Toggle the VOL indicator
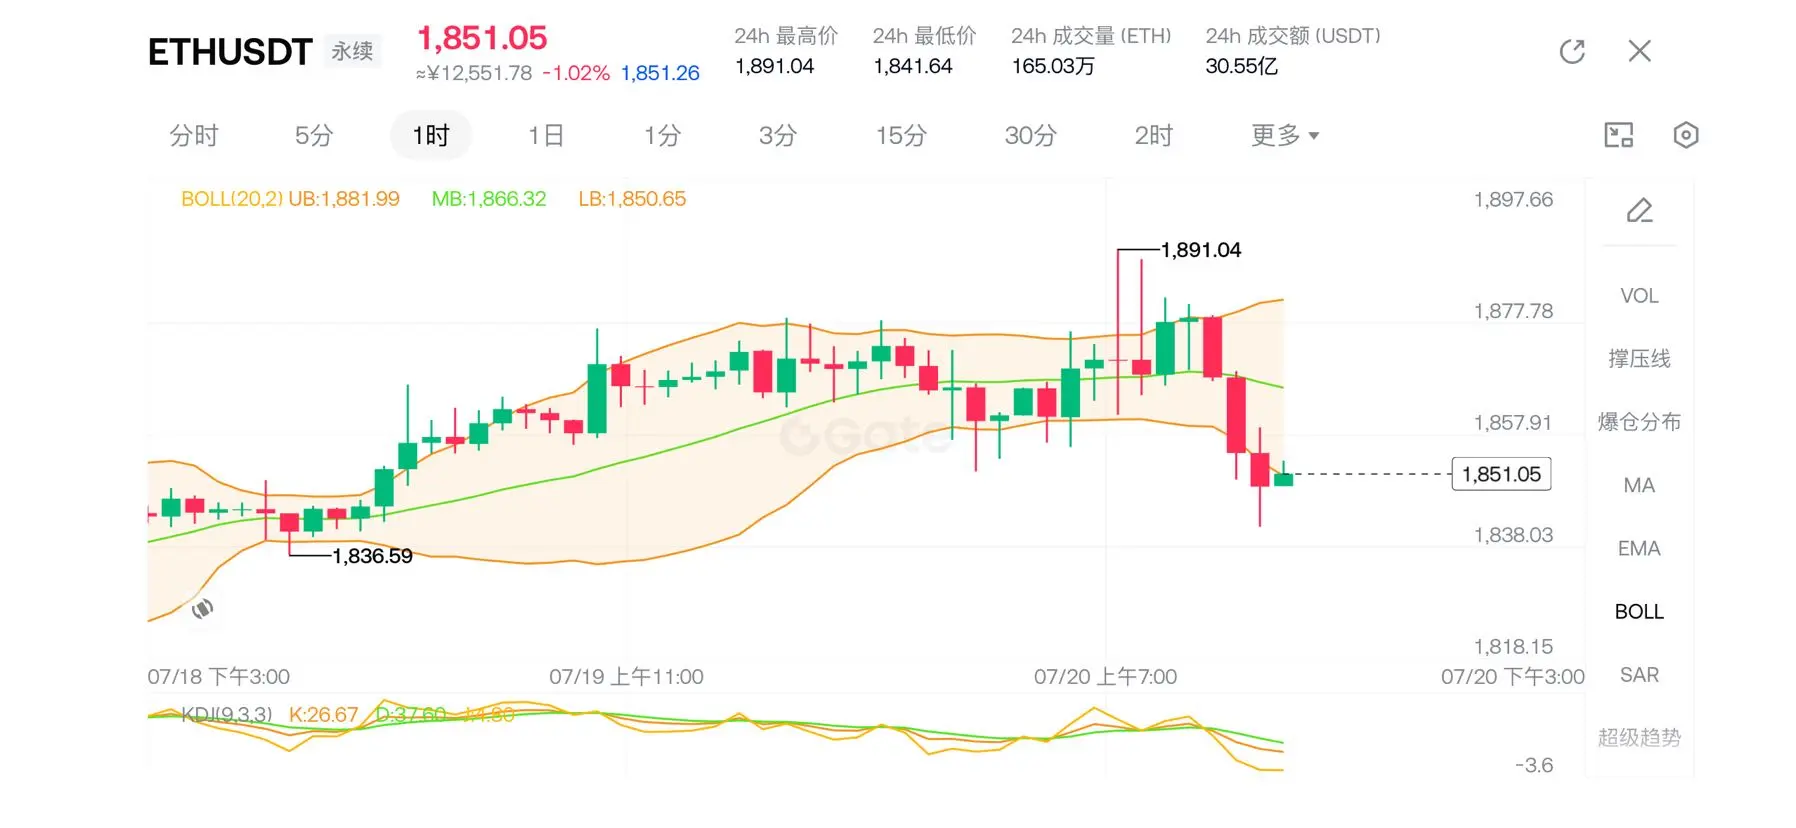Image resolution: width=1796 pixels, height=828 pixels. 1639,296
